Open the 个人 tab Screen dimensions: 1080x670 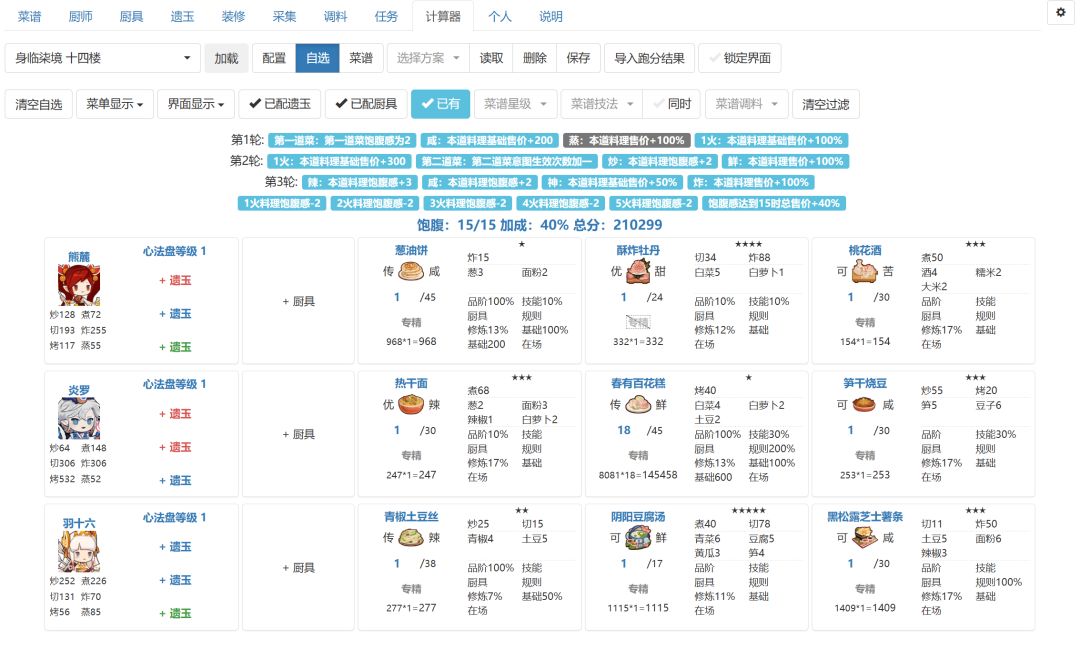[500, 17]
